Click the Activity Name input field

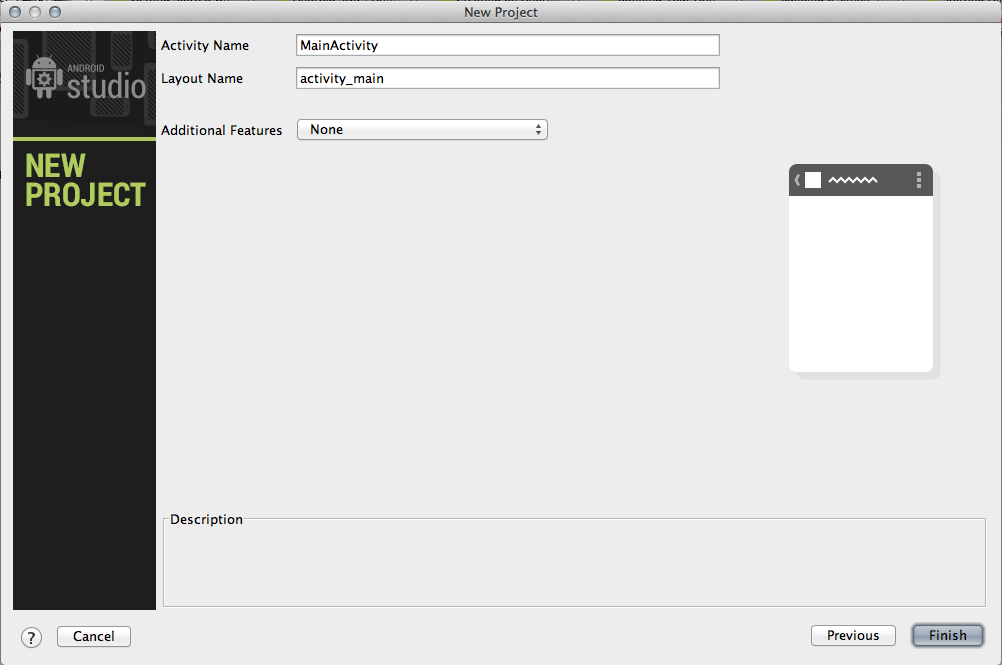pos(507,45)
